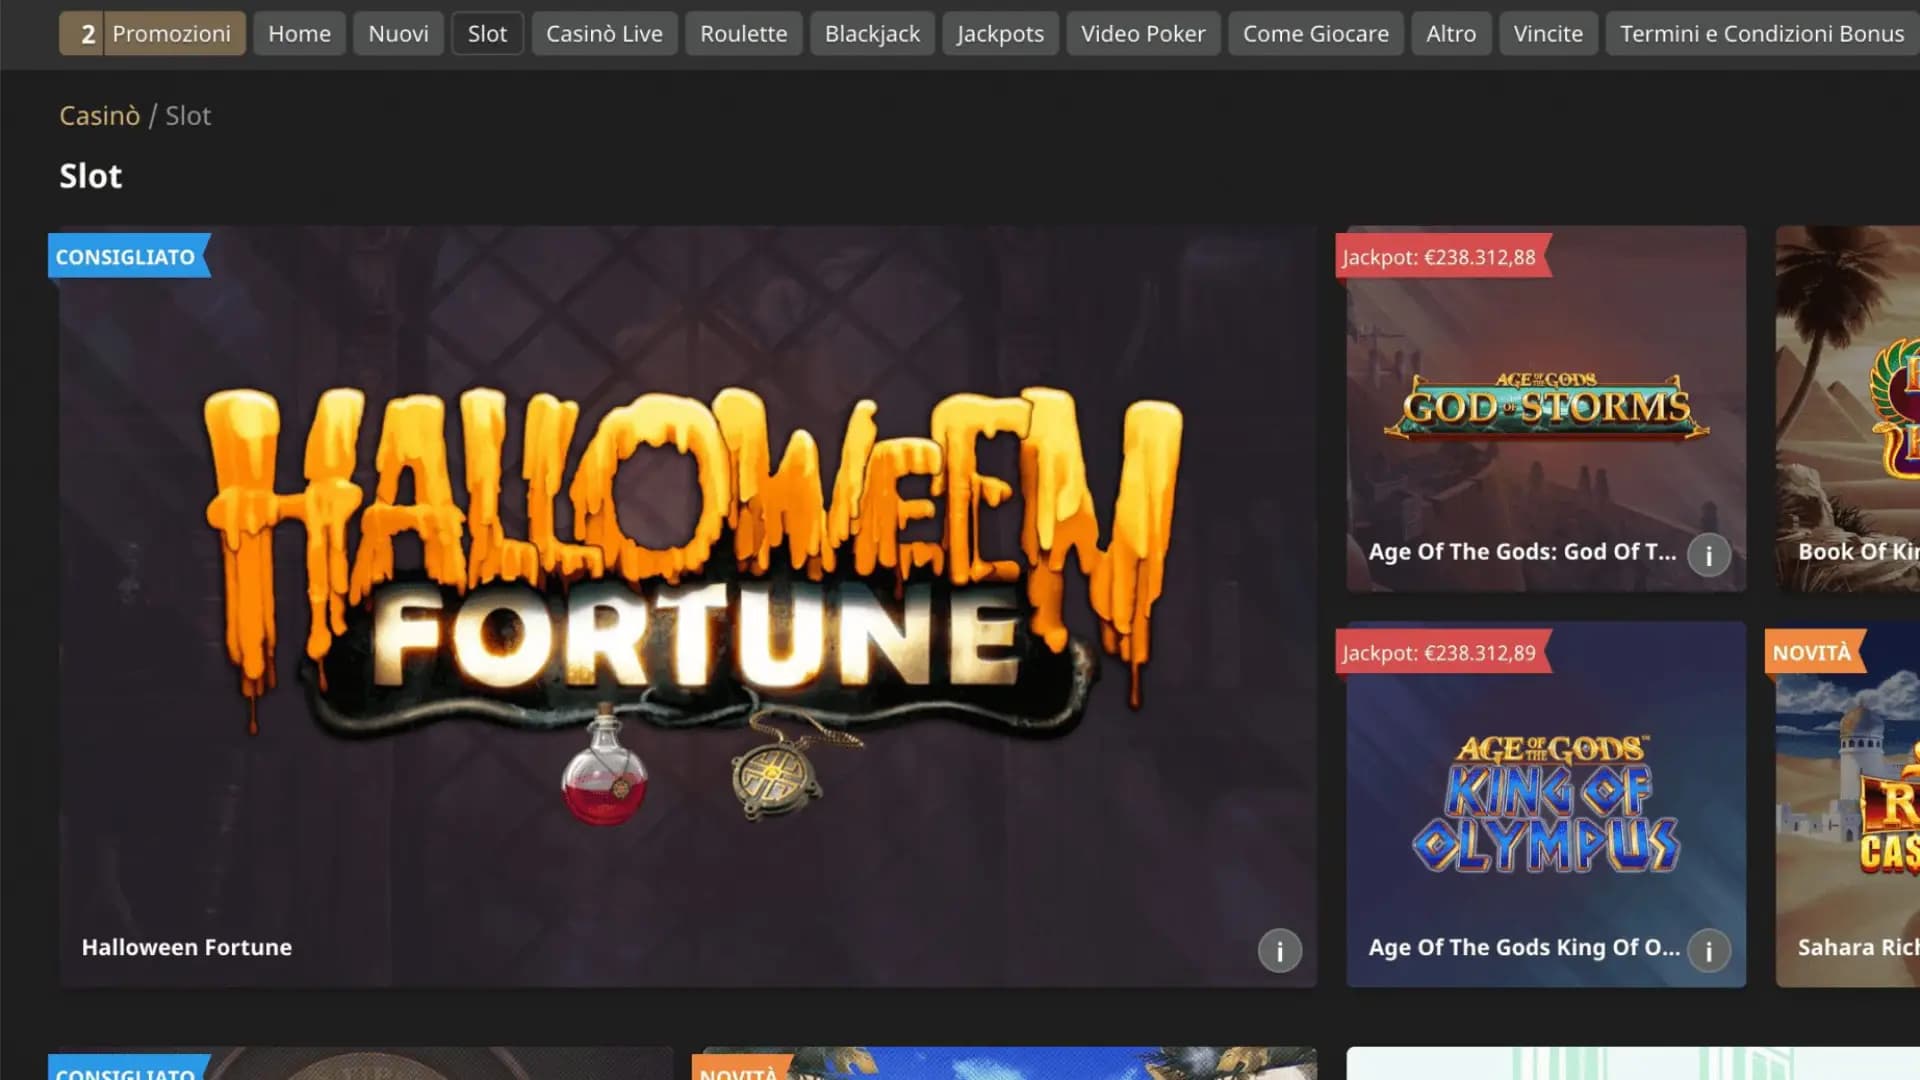Go back via the Casinò breadcrumb link
This screenshot has width=1920, height=1080.
click(x=99, y=116)
